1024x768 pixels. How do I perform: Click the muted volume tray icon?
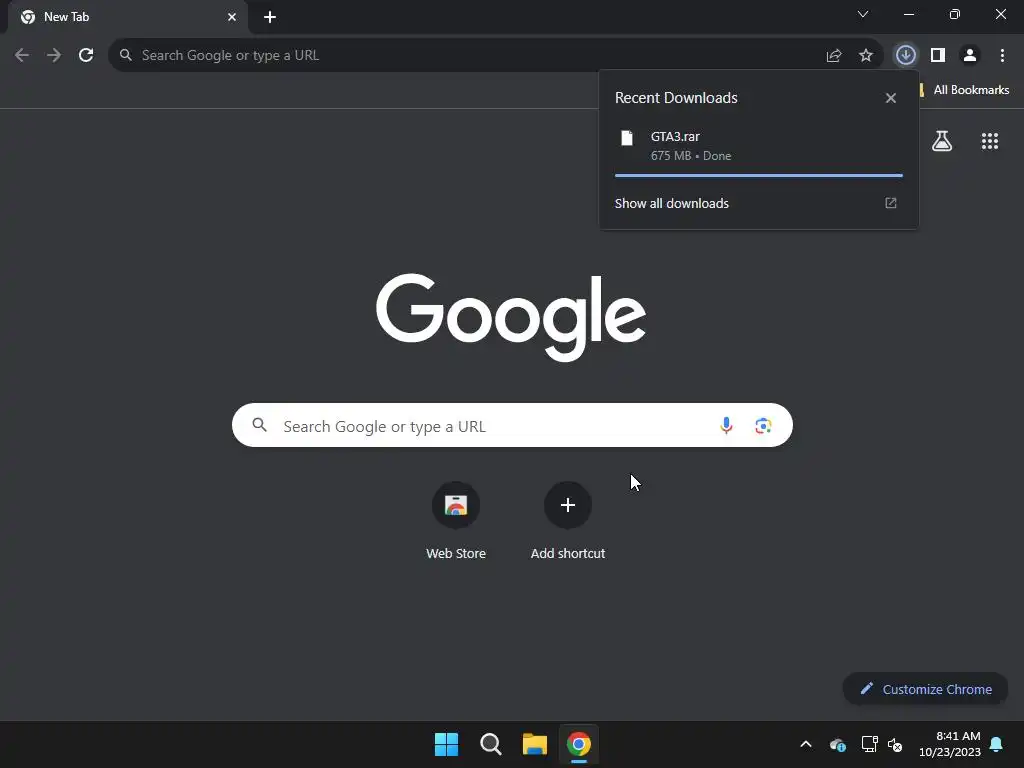click(x=895, y=744)
